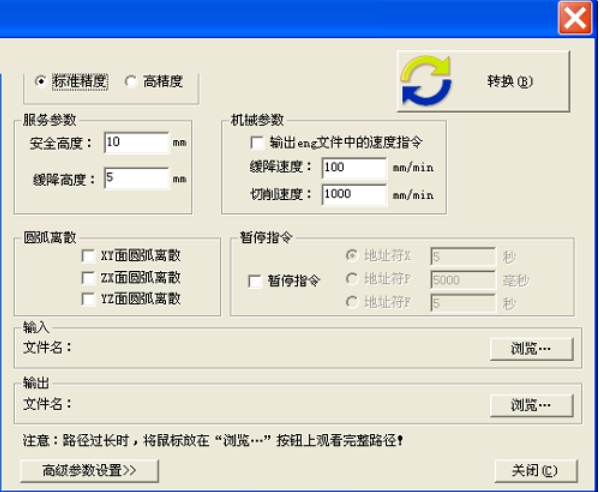Toggle XY面圆弧离散 checkbox
This screenshot has width=600, height=492.
pyautogui.click(x=88, y=256)
